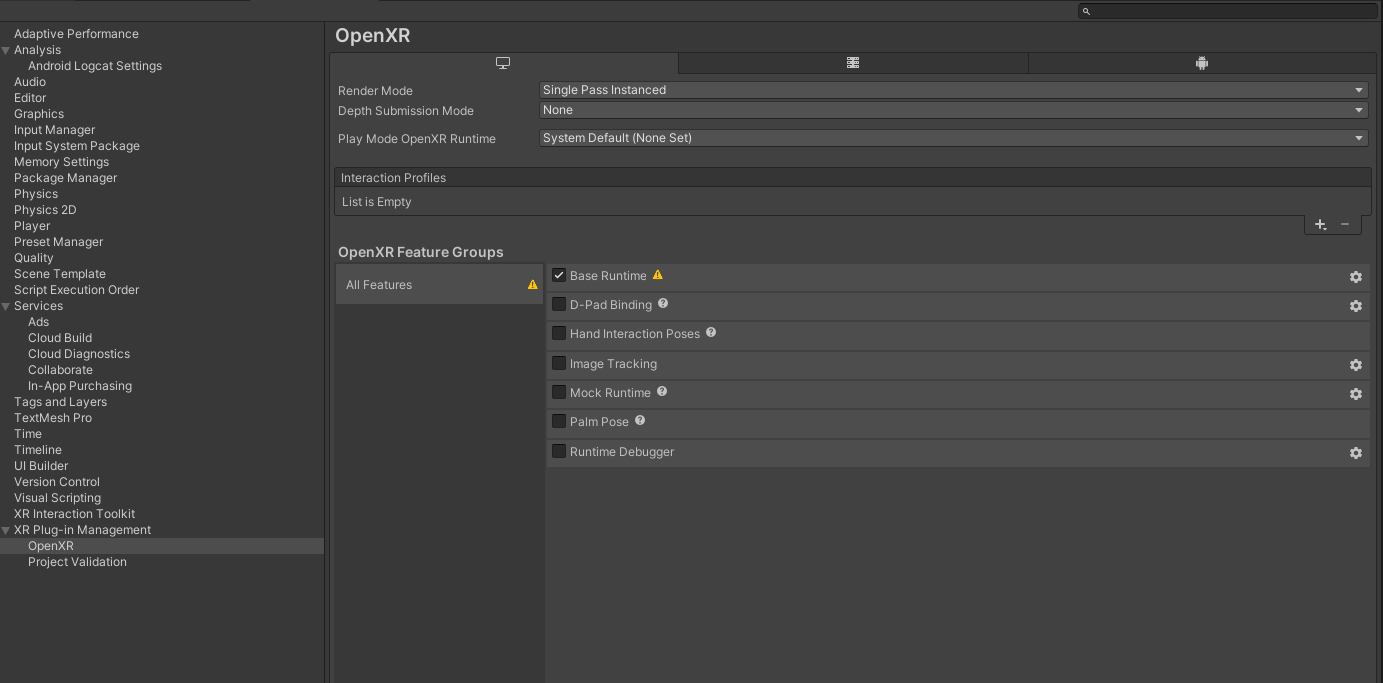1383x683 pixels.
Task: Click the 'List is Empty' text
Action: [377, 202]
